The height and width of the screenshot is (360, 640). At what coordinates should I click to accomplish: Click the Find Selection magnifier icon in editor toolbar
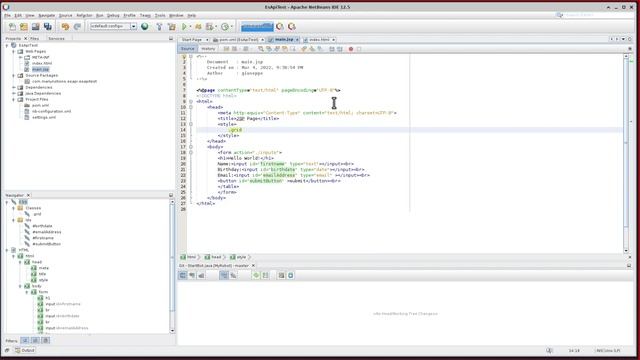[261, 49]
